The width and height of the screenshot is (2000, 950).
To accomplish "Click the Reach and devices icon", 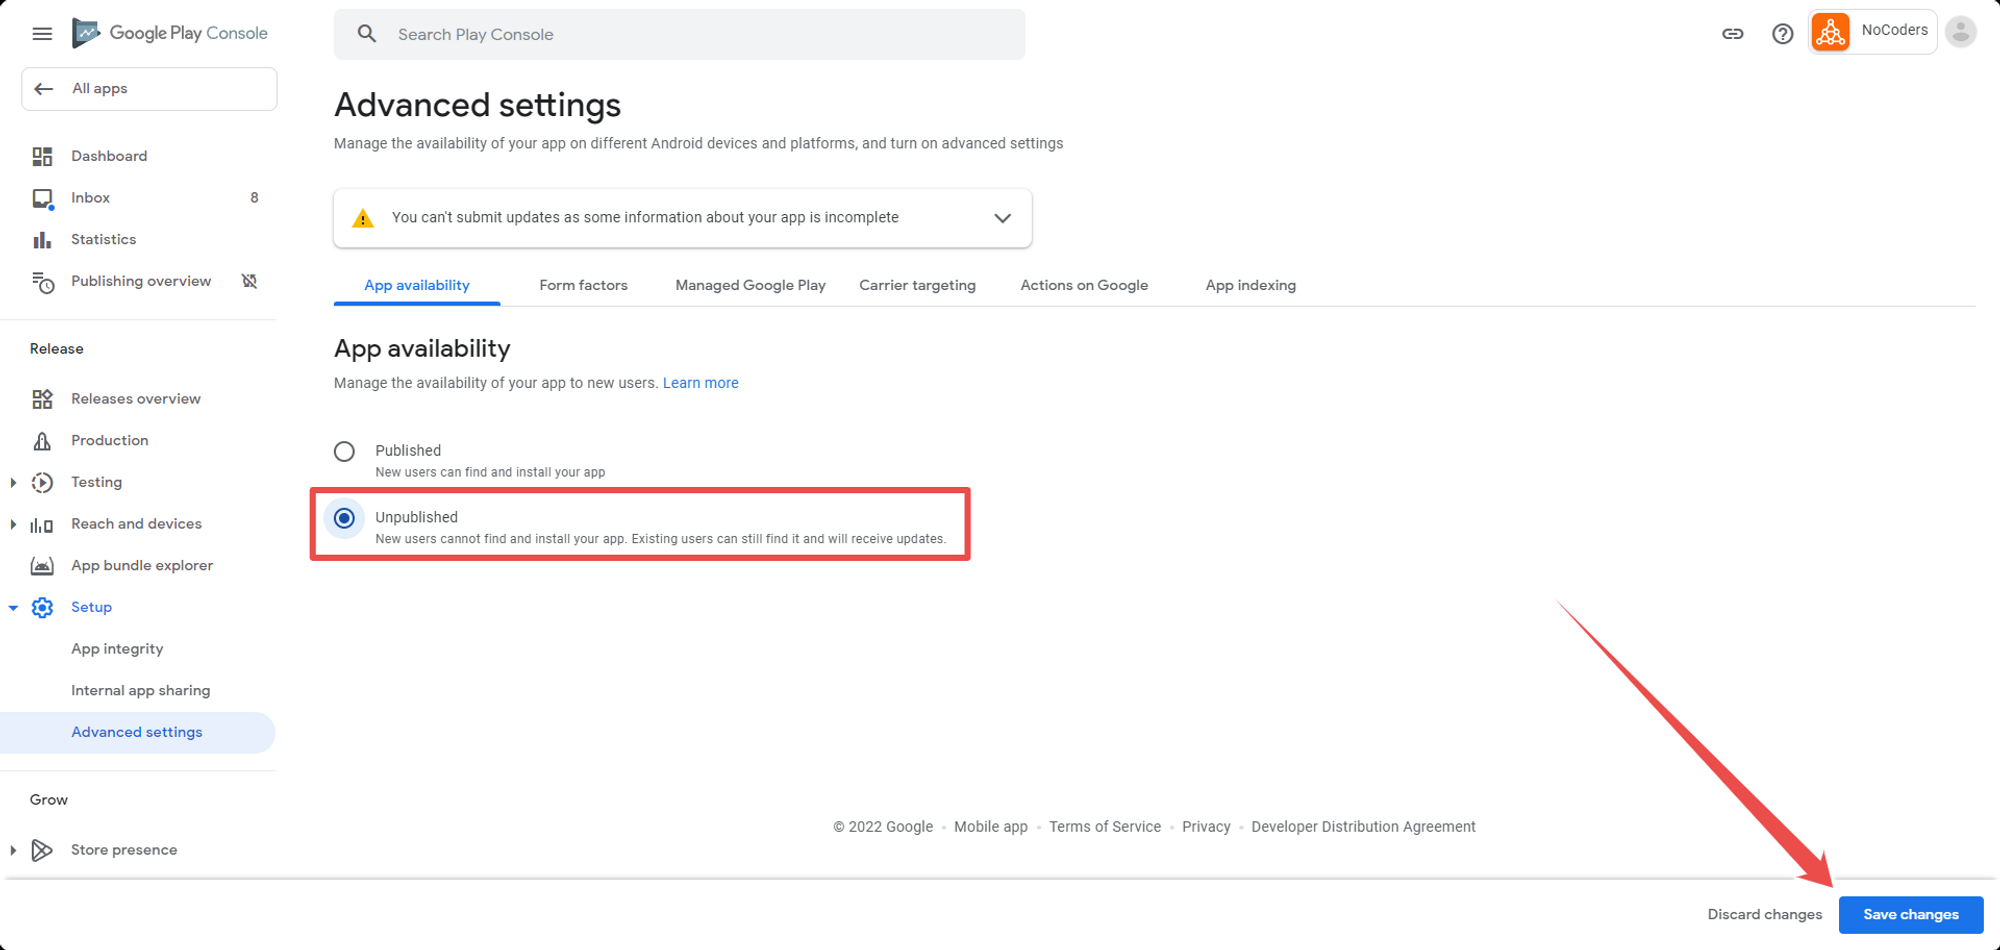I will click(42, 525).
